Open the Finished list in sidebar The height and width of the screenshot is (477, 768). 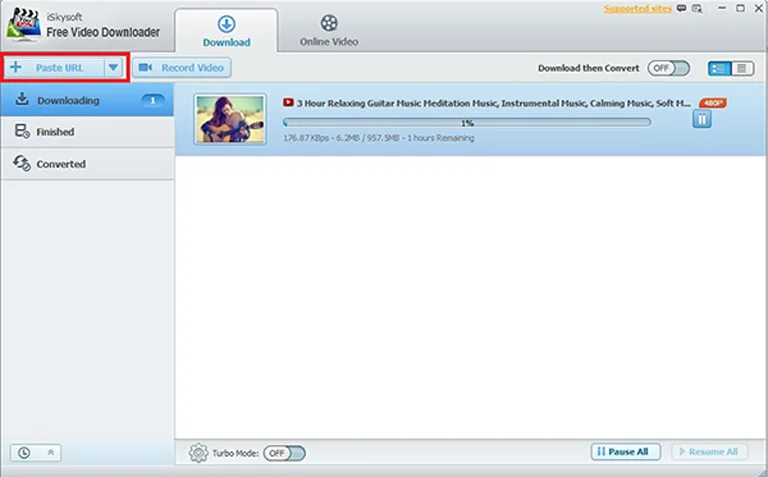[87, 132]
